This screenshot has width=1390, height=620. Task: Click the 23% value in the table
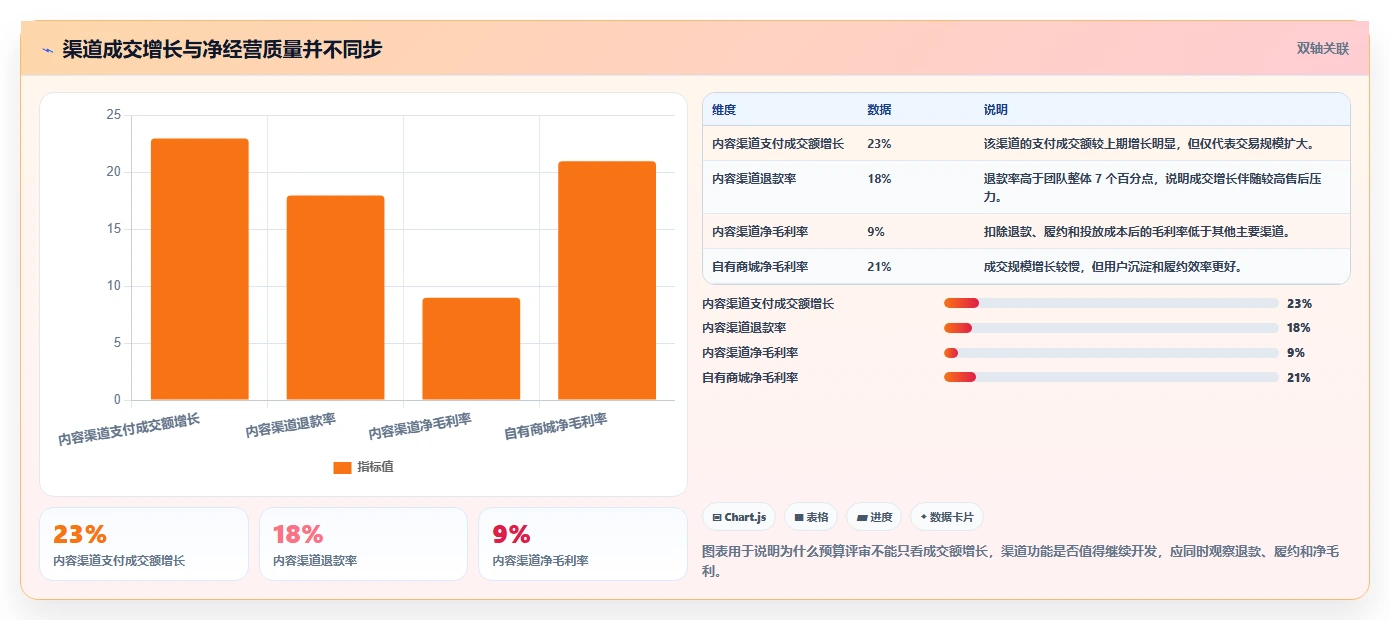click(880, 144)
